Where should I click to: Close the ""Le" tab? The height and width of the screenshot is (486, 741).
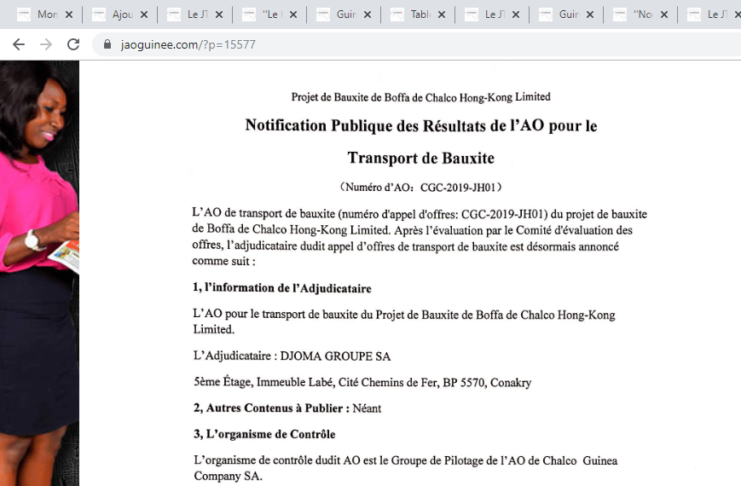click(293, 15)
